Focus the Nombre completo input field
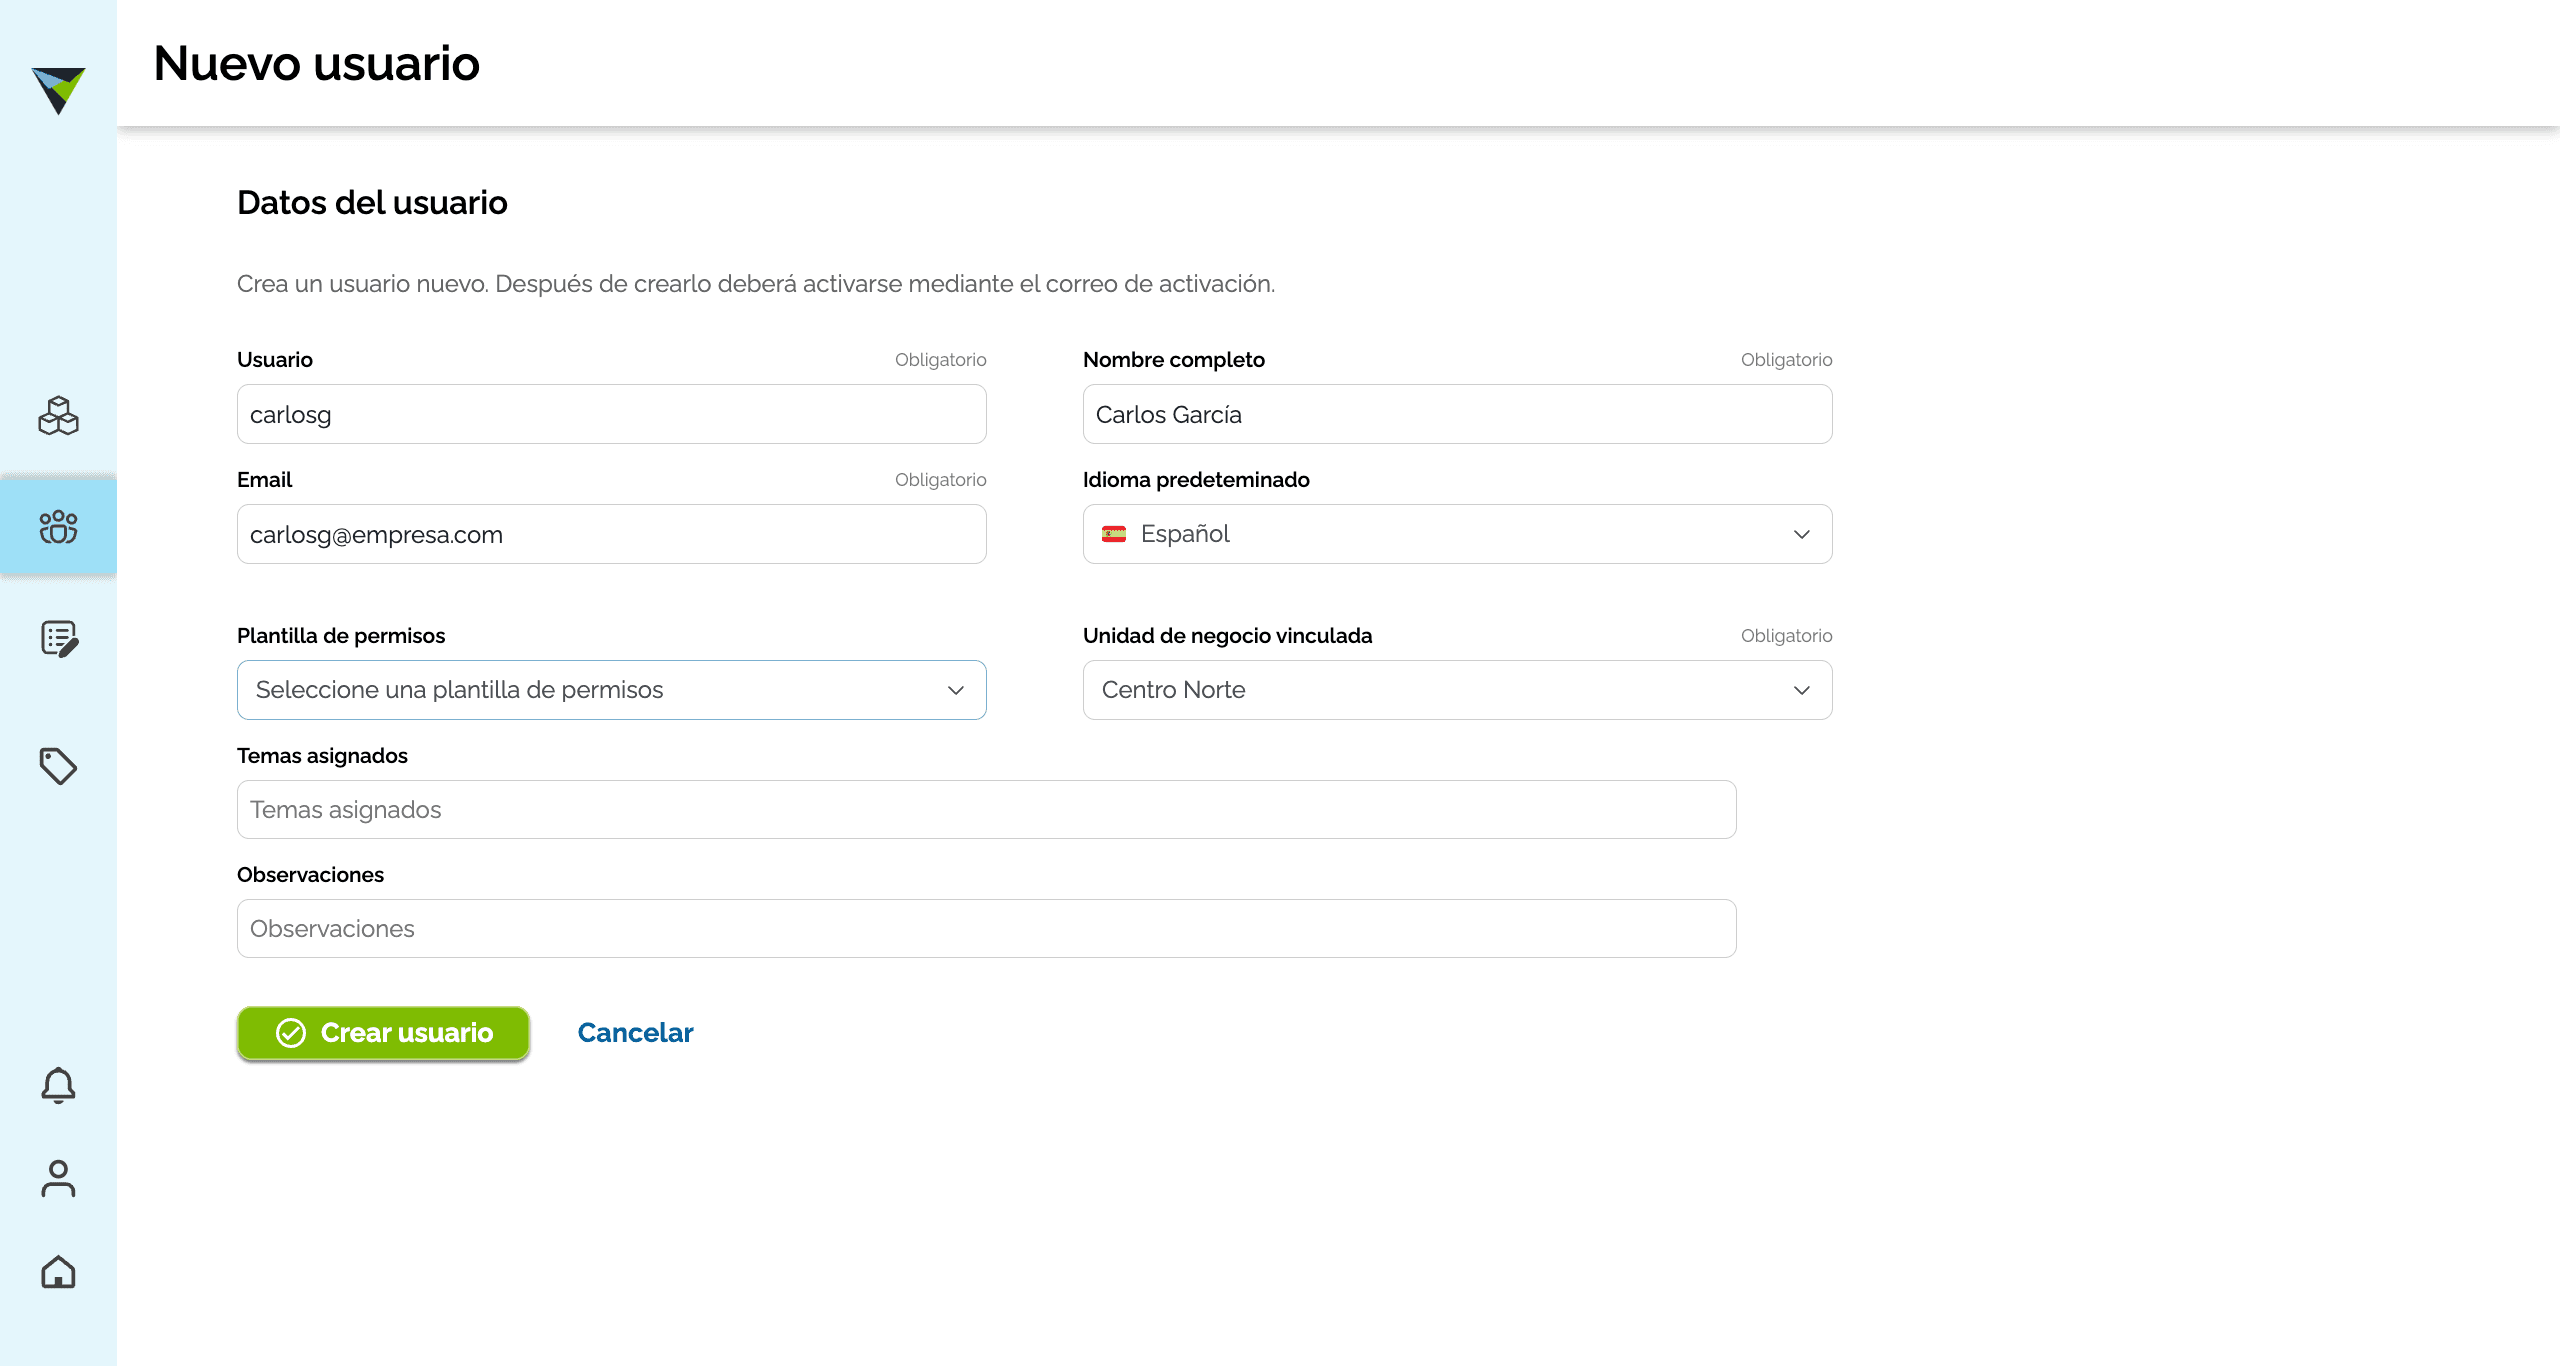2560x1366 pixels. pos(1457,414)
